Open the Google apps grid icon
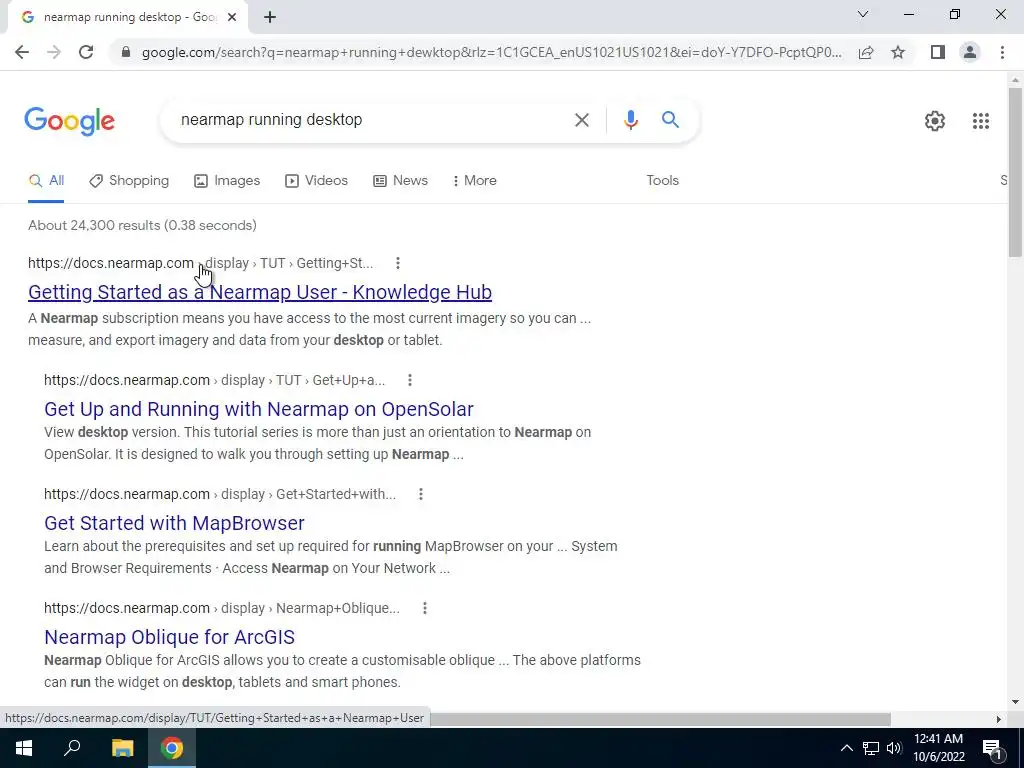The width and height of the screenshot is (1024, 768). [x=980, y=121]
